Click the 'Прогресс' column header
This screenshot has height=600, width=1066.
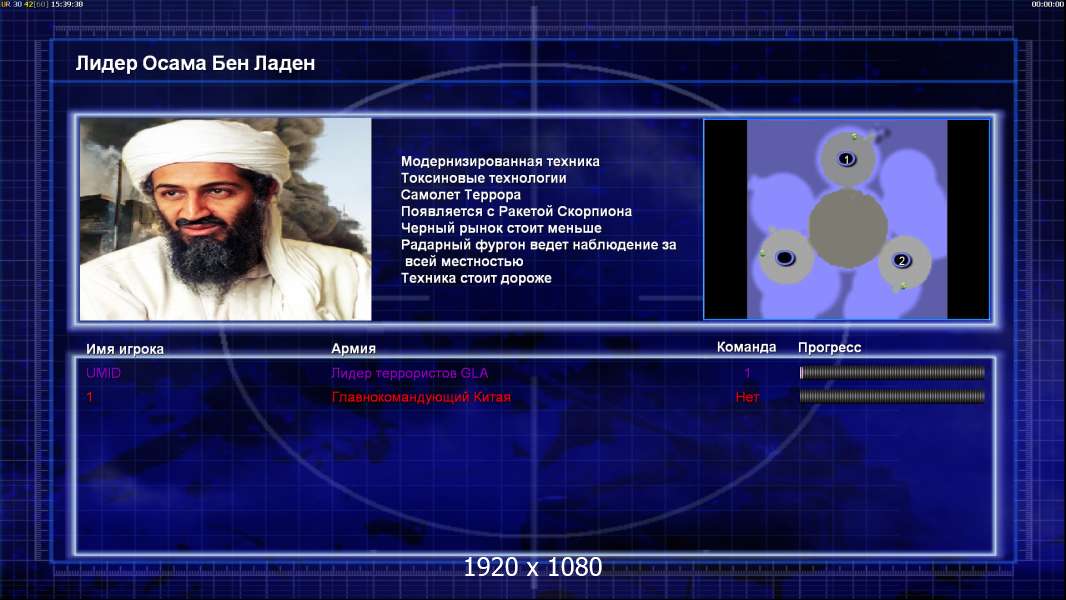[829, 348]
